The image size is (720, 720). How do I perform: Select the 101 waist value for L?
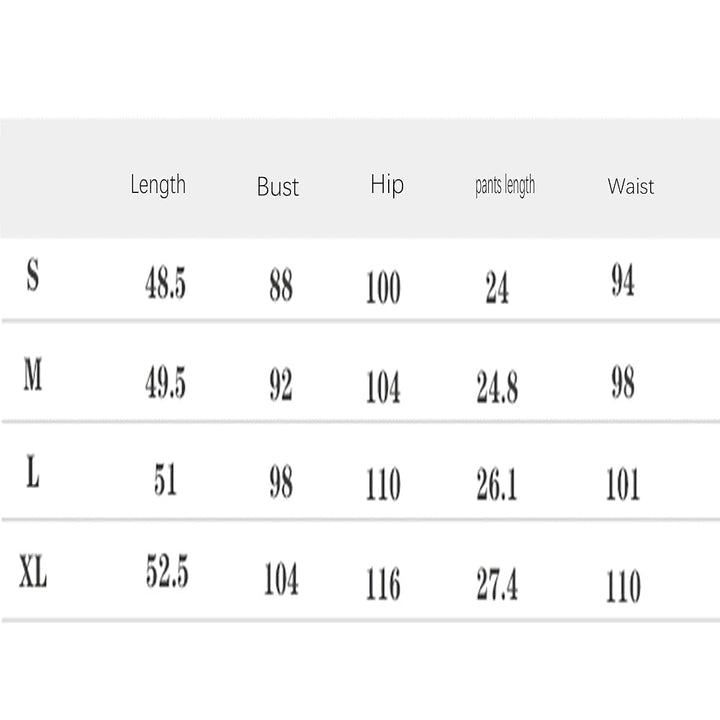coord(623,485)
